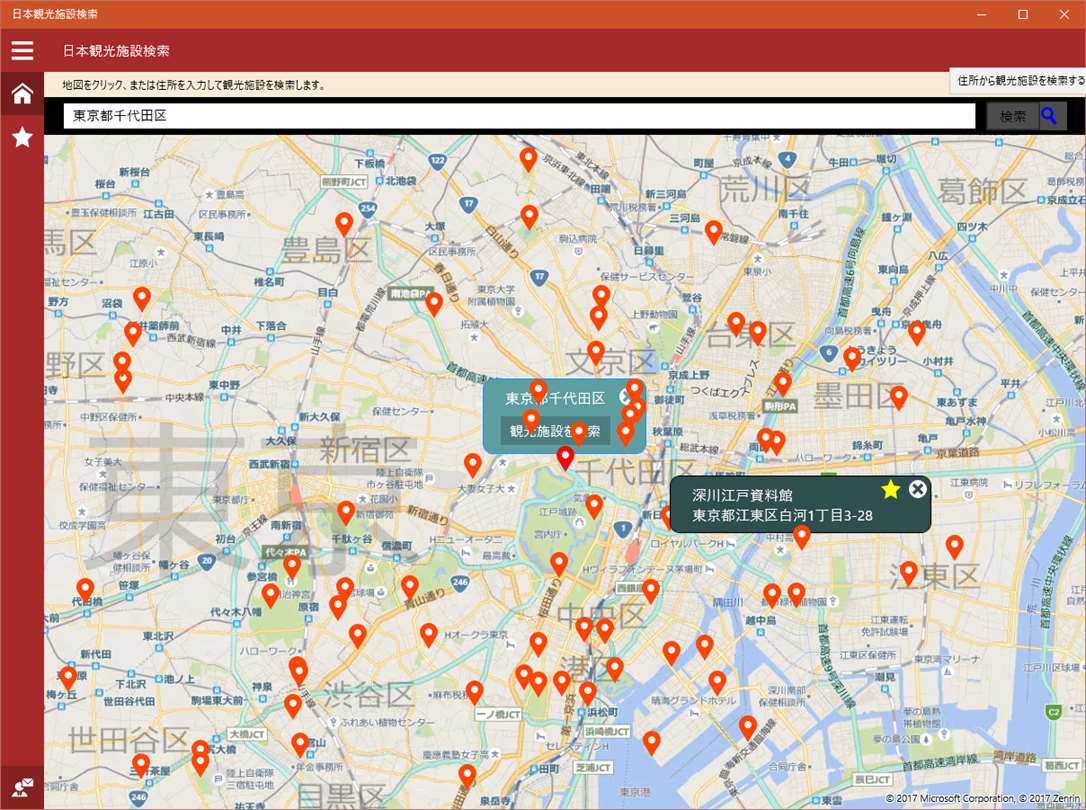Select the pin above 晴海グランドホテル label
This screenshot has height=810, width=1086.
(717, 682)
